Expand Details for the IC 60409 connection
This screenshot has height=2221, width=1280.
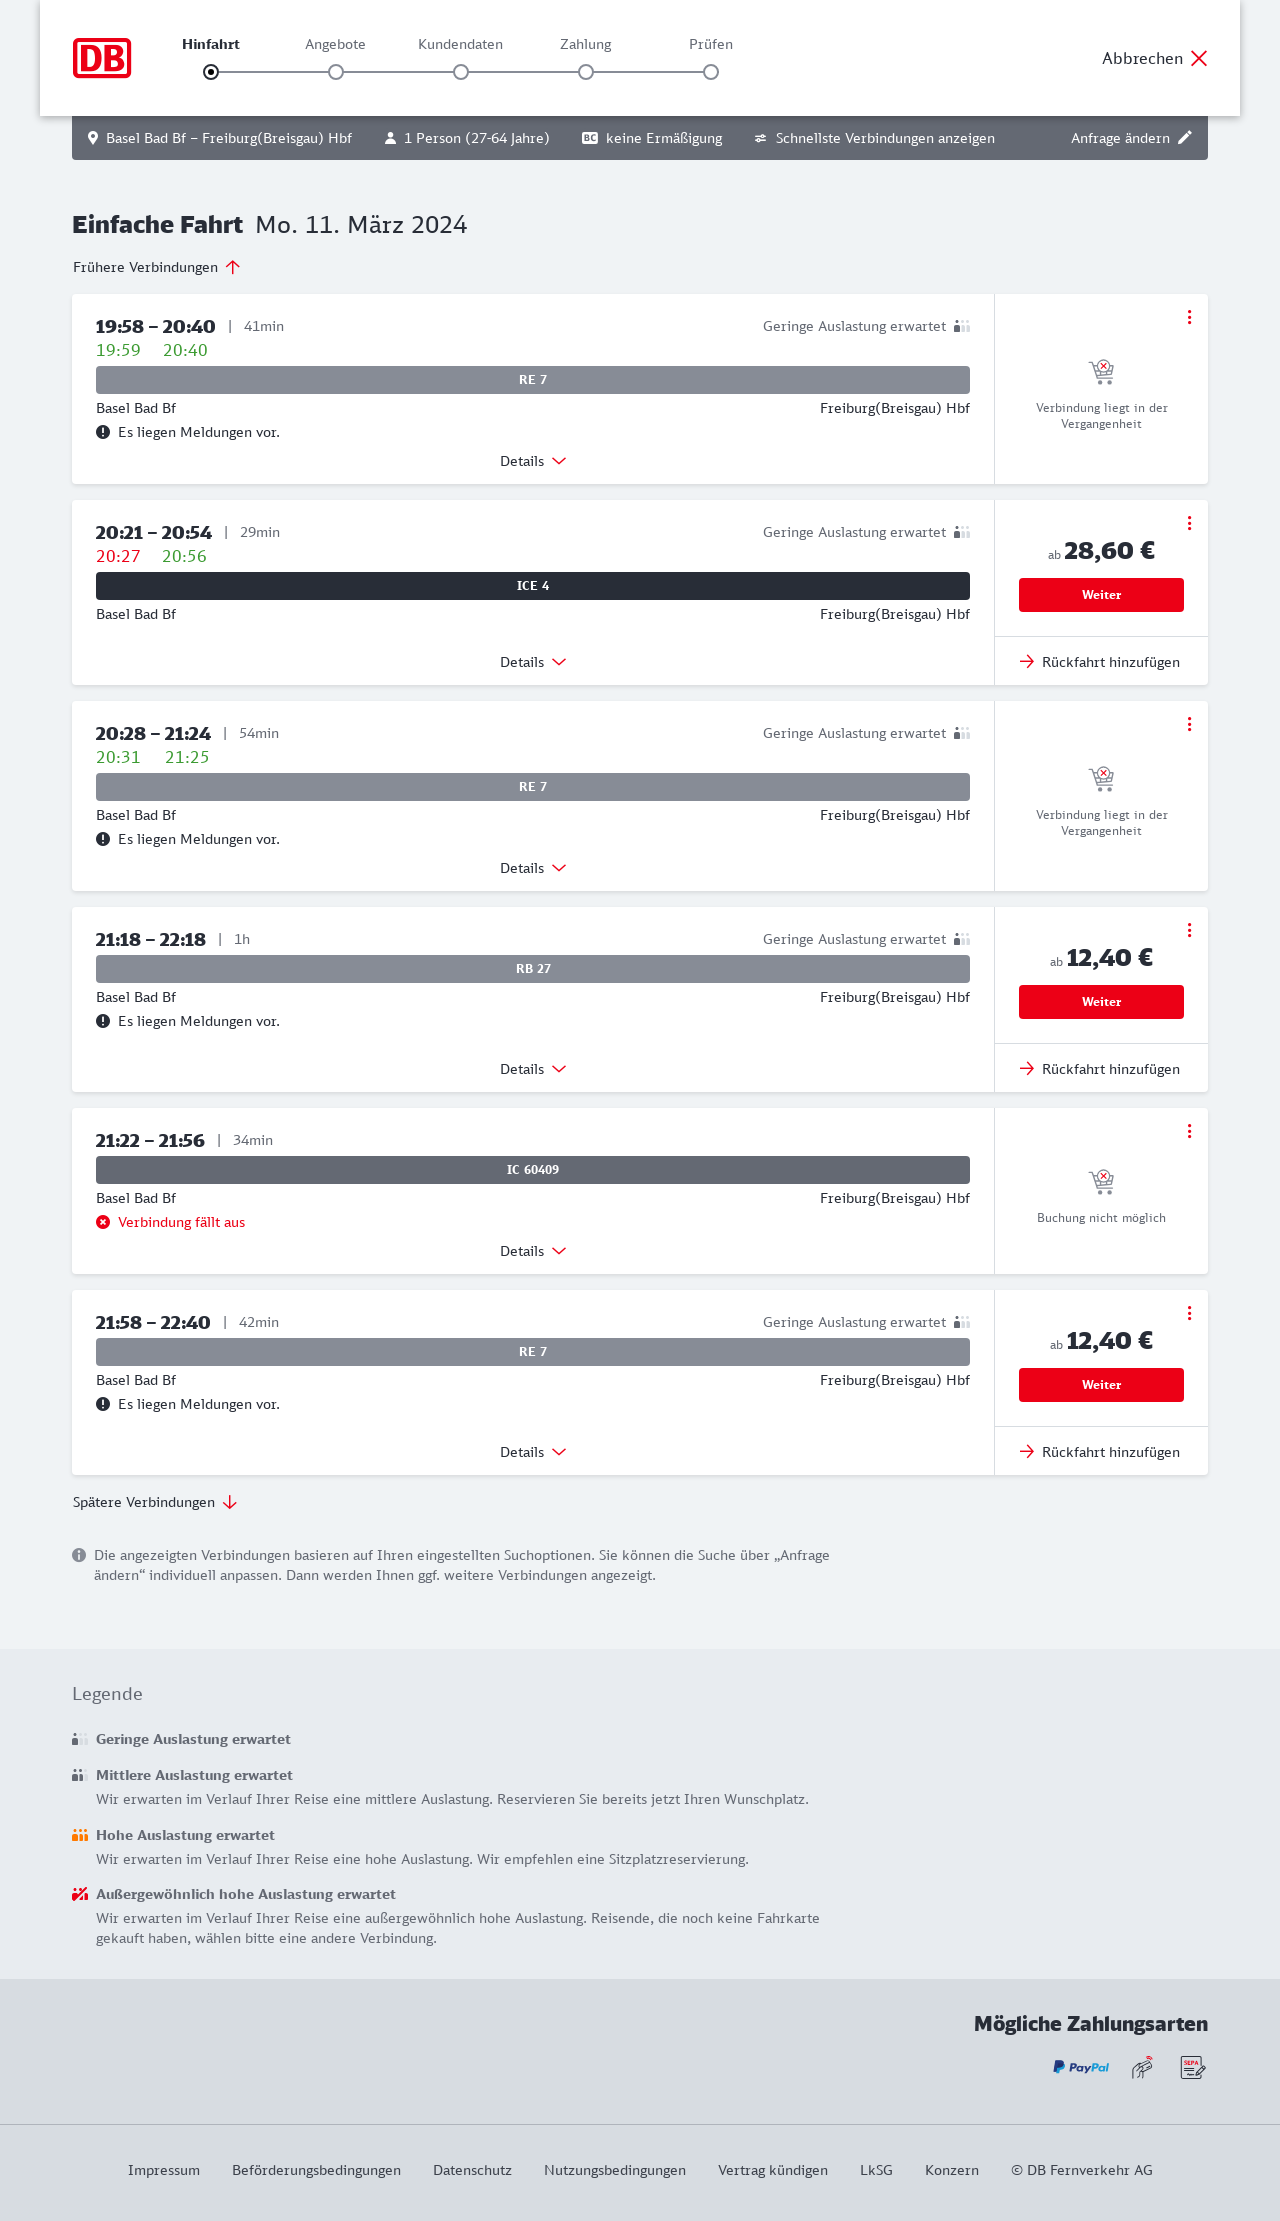[x=533, y=1251]
